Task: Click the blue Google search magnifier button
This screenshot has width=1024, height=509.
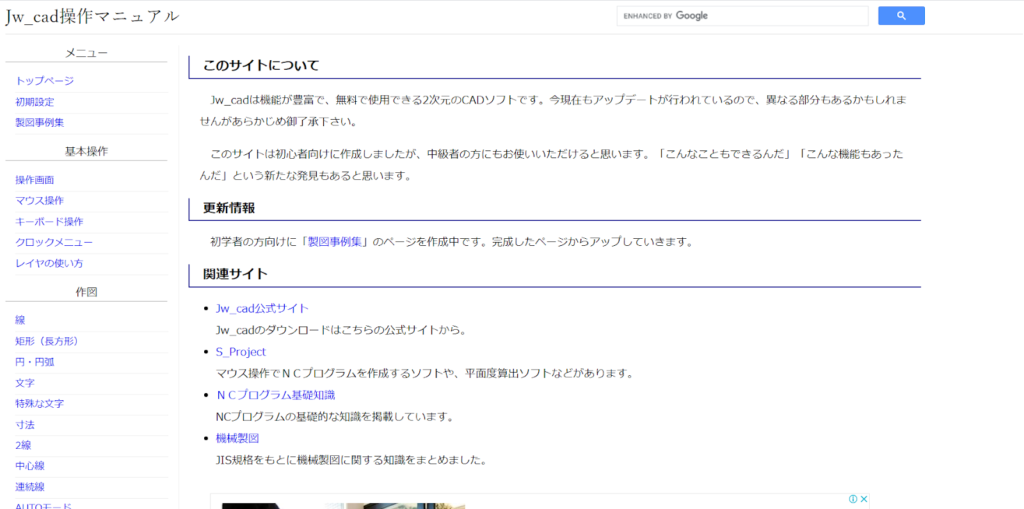Action: tap(901, 16)
